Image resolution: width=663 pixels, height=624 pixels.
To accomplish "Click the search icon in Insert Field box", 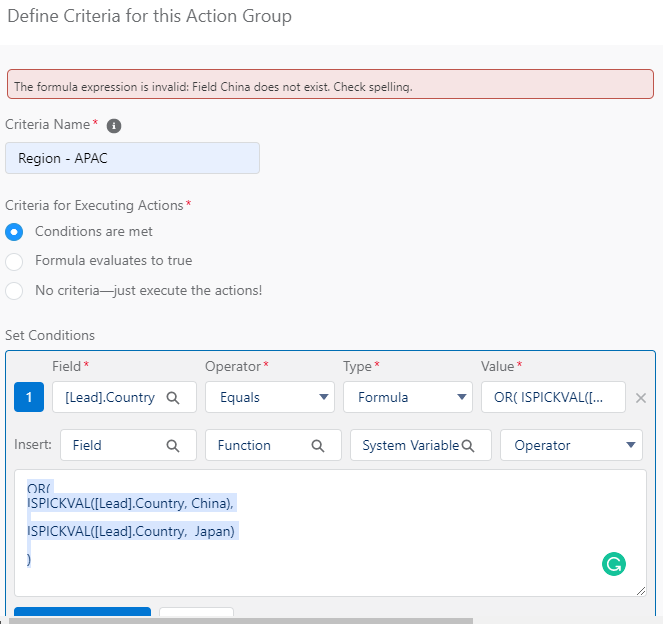I will (x=173, y=445).
